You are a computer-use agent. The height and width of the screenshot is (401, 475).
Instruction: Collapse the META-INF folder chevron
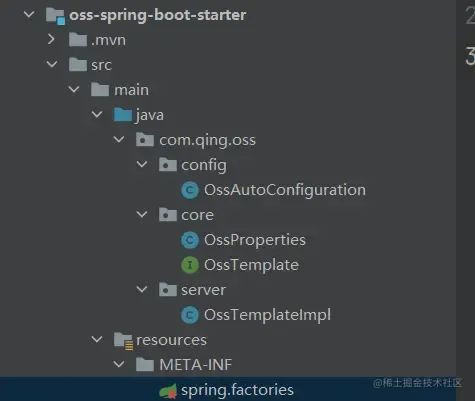pyautogui.click(x=119, y=364)
